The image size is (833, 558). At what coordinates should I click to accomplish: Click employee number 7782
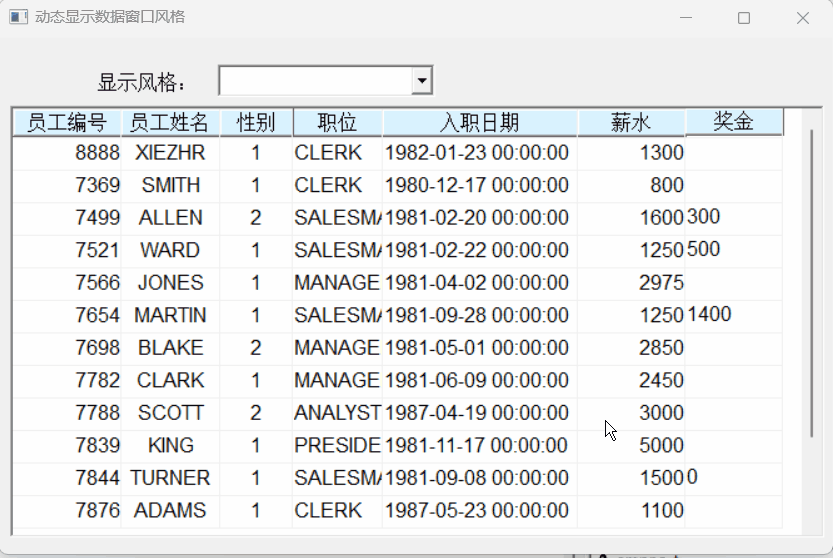tap(97, 381)
